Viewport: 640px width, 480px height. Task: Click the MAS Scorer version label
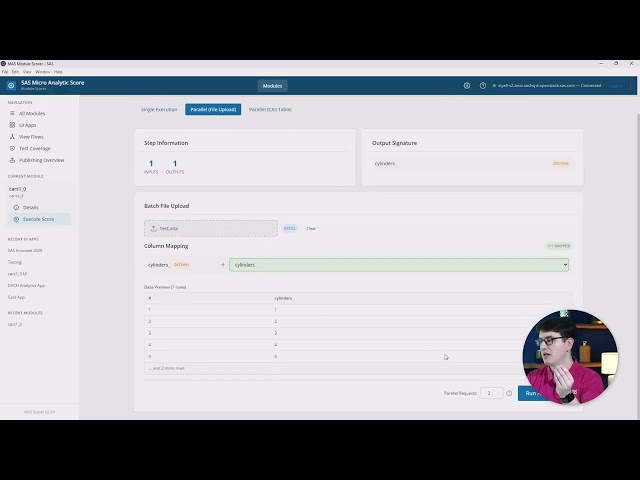(x=40, y=412)
